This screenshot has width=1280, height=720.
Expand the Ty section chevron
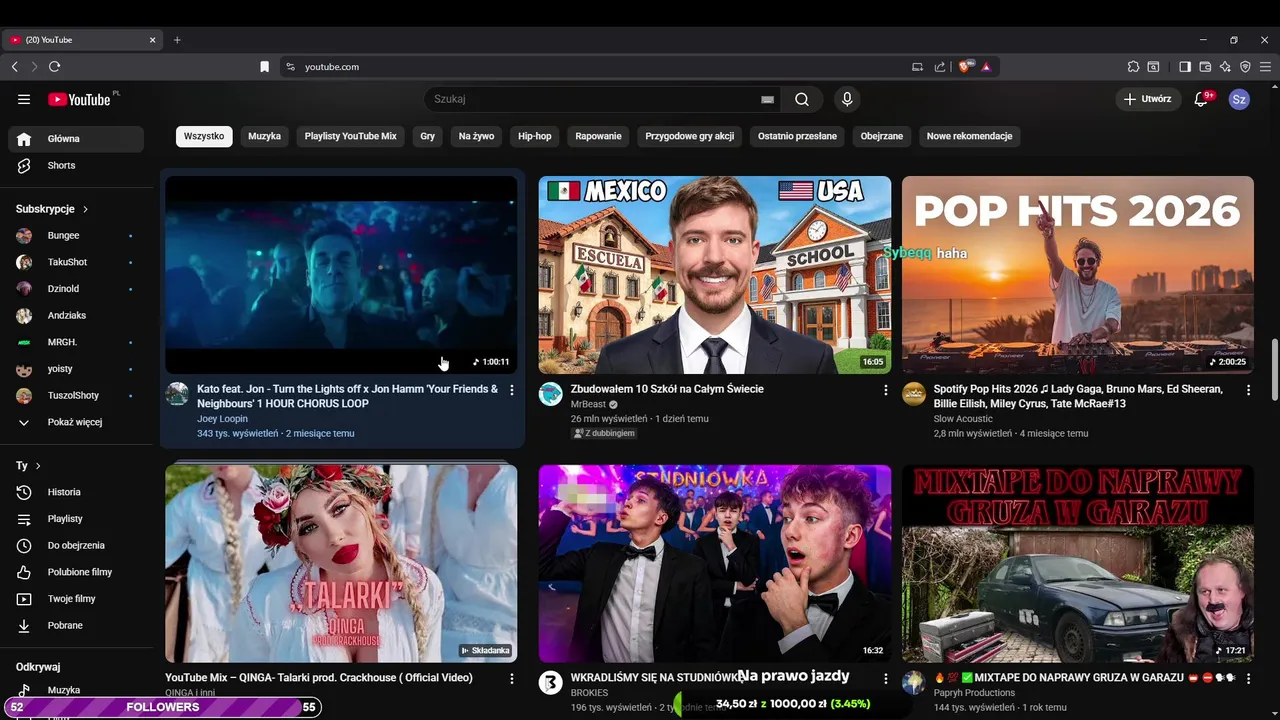(x=38, y=466)
